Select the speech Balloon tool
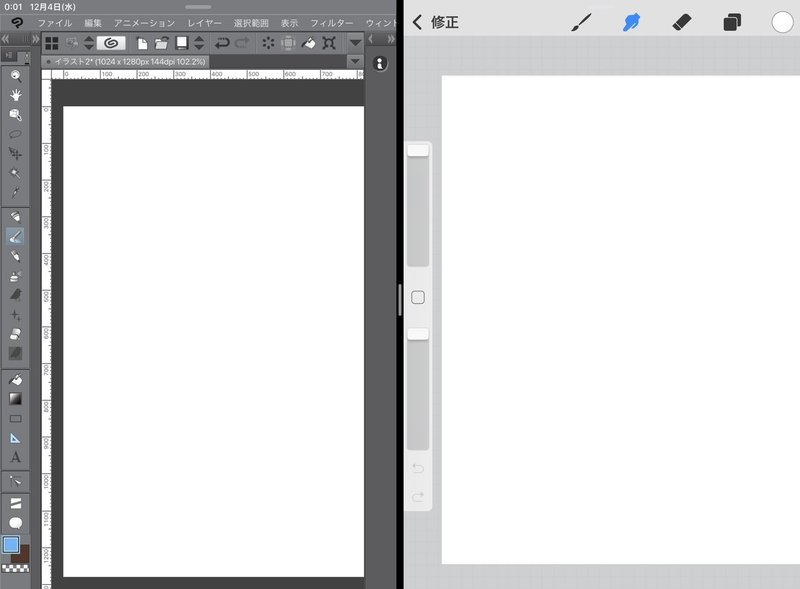Screen dimensions: 800x589 pyautogui.click(x=15, y=523)
